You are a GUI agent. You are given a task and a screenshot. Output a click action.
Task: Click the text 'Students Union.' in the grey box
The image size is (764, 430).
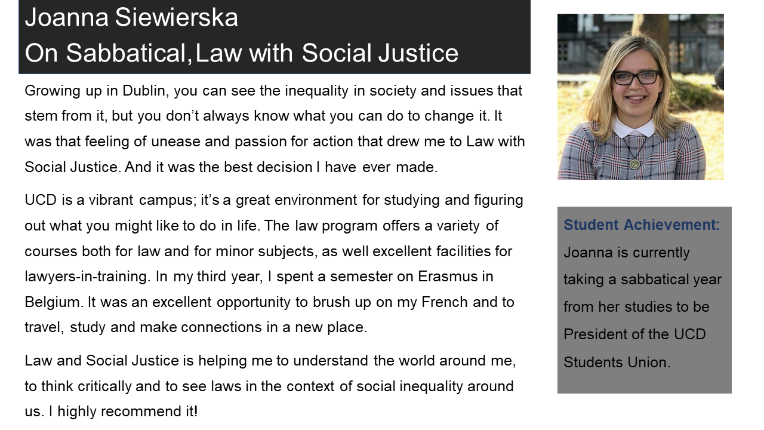617,362
